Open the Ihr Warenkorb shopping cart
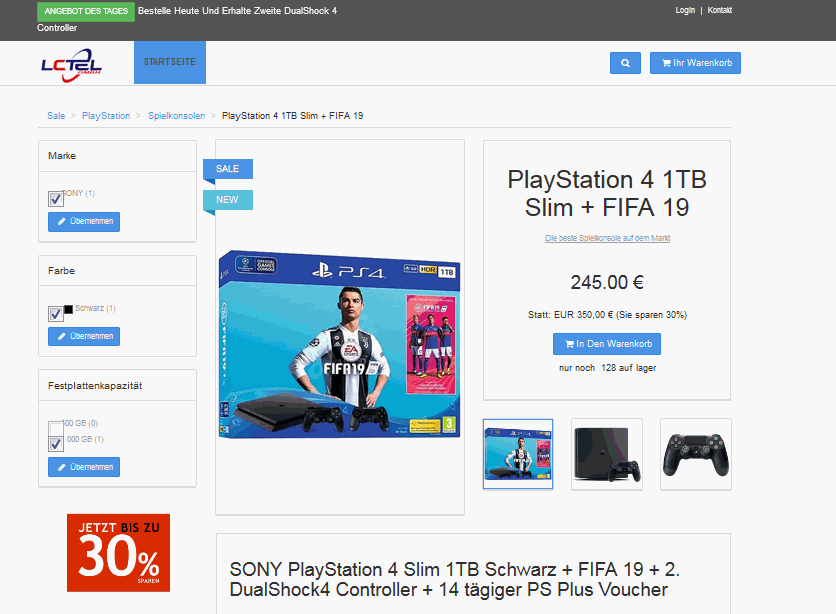The height and width of the screenshot is (614, 836). pyautogui.click(x=695, y=63)
